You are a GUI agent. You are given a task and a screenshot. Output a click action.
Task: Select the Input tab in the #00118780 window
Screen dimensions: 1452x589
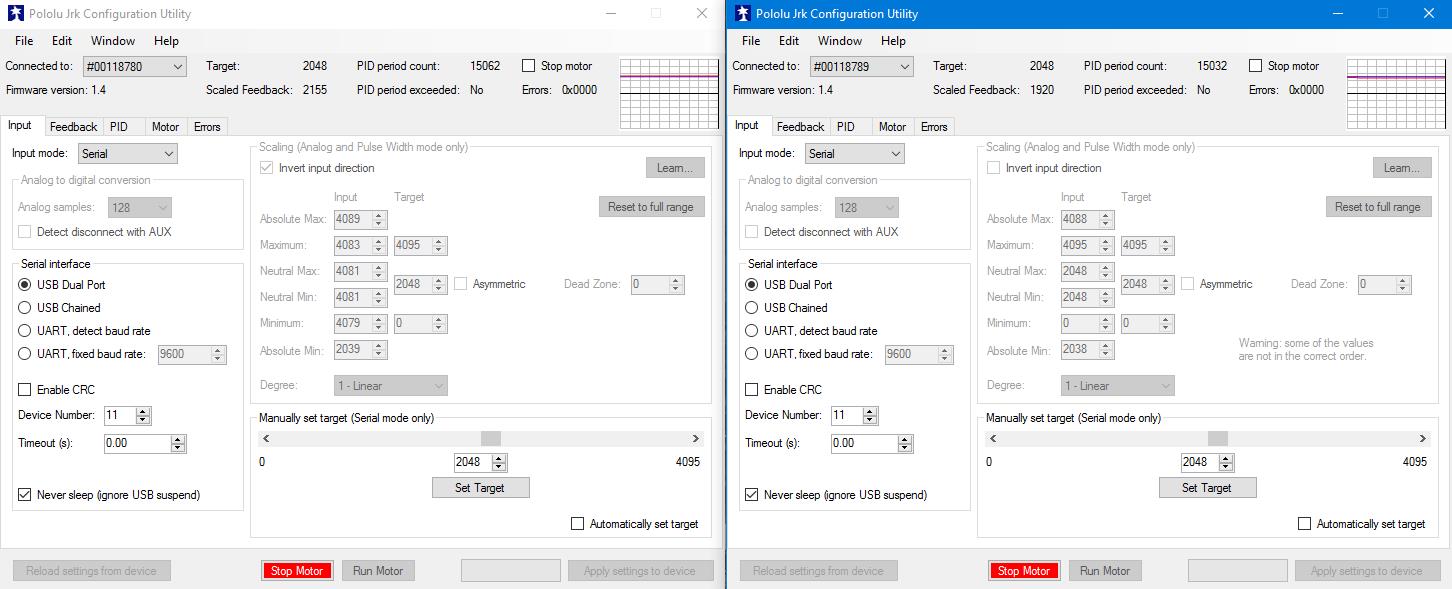(20, 126)
